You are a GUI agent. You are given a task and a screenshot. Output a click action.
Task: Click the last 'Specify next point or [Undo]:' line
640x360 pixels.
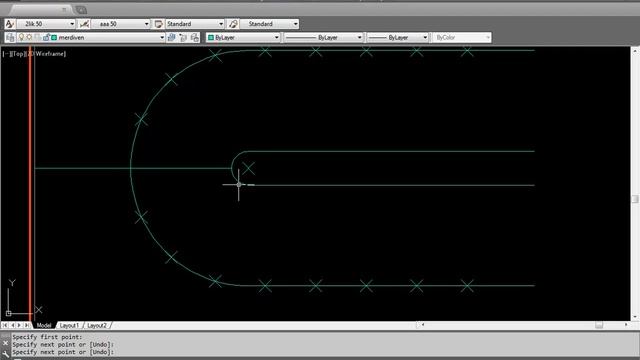point(63,352)
